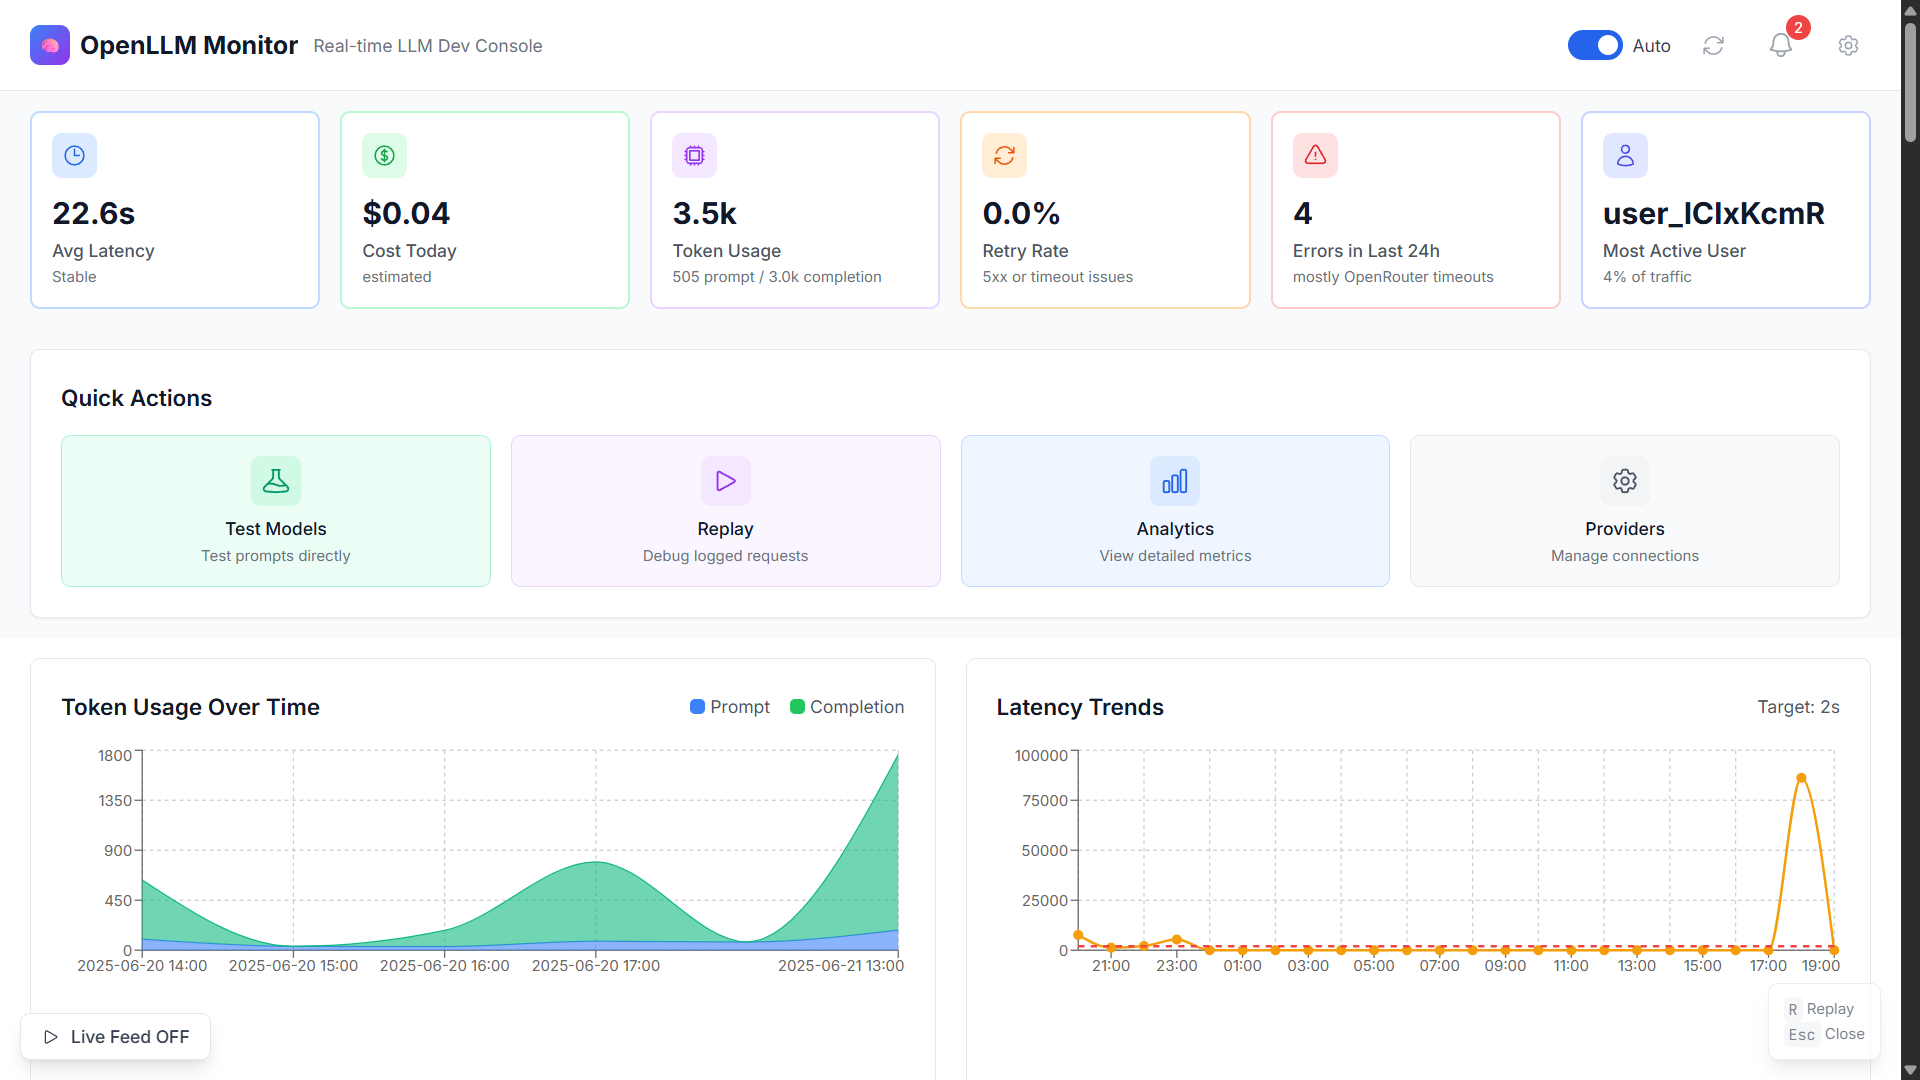Open the Replay quick action card
1920x1080 pixels.
coord(725,511)
